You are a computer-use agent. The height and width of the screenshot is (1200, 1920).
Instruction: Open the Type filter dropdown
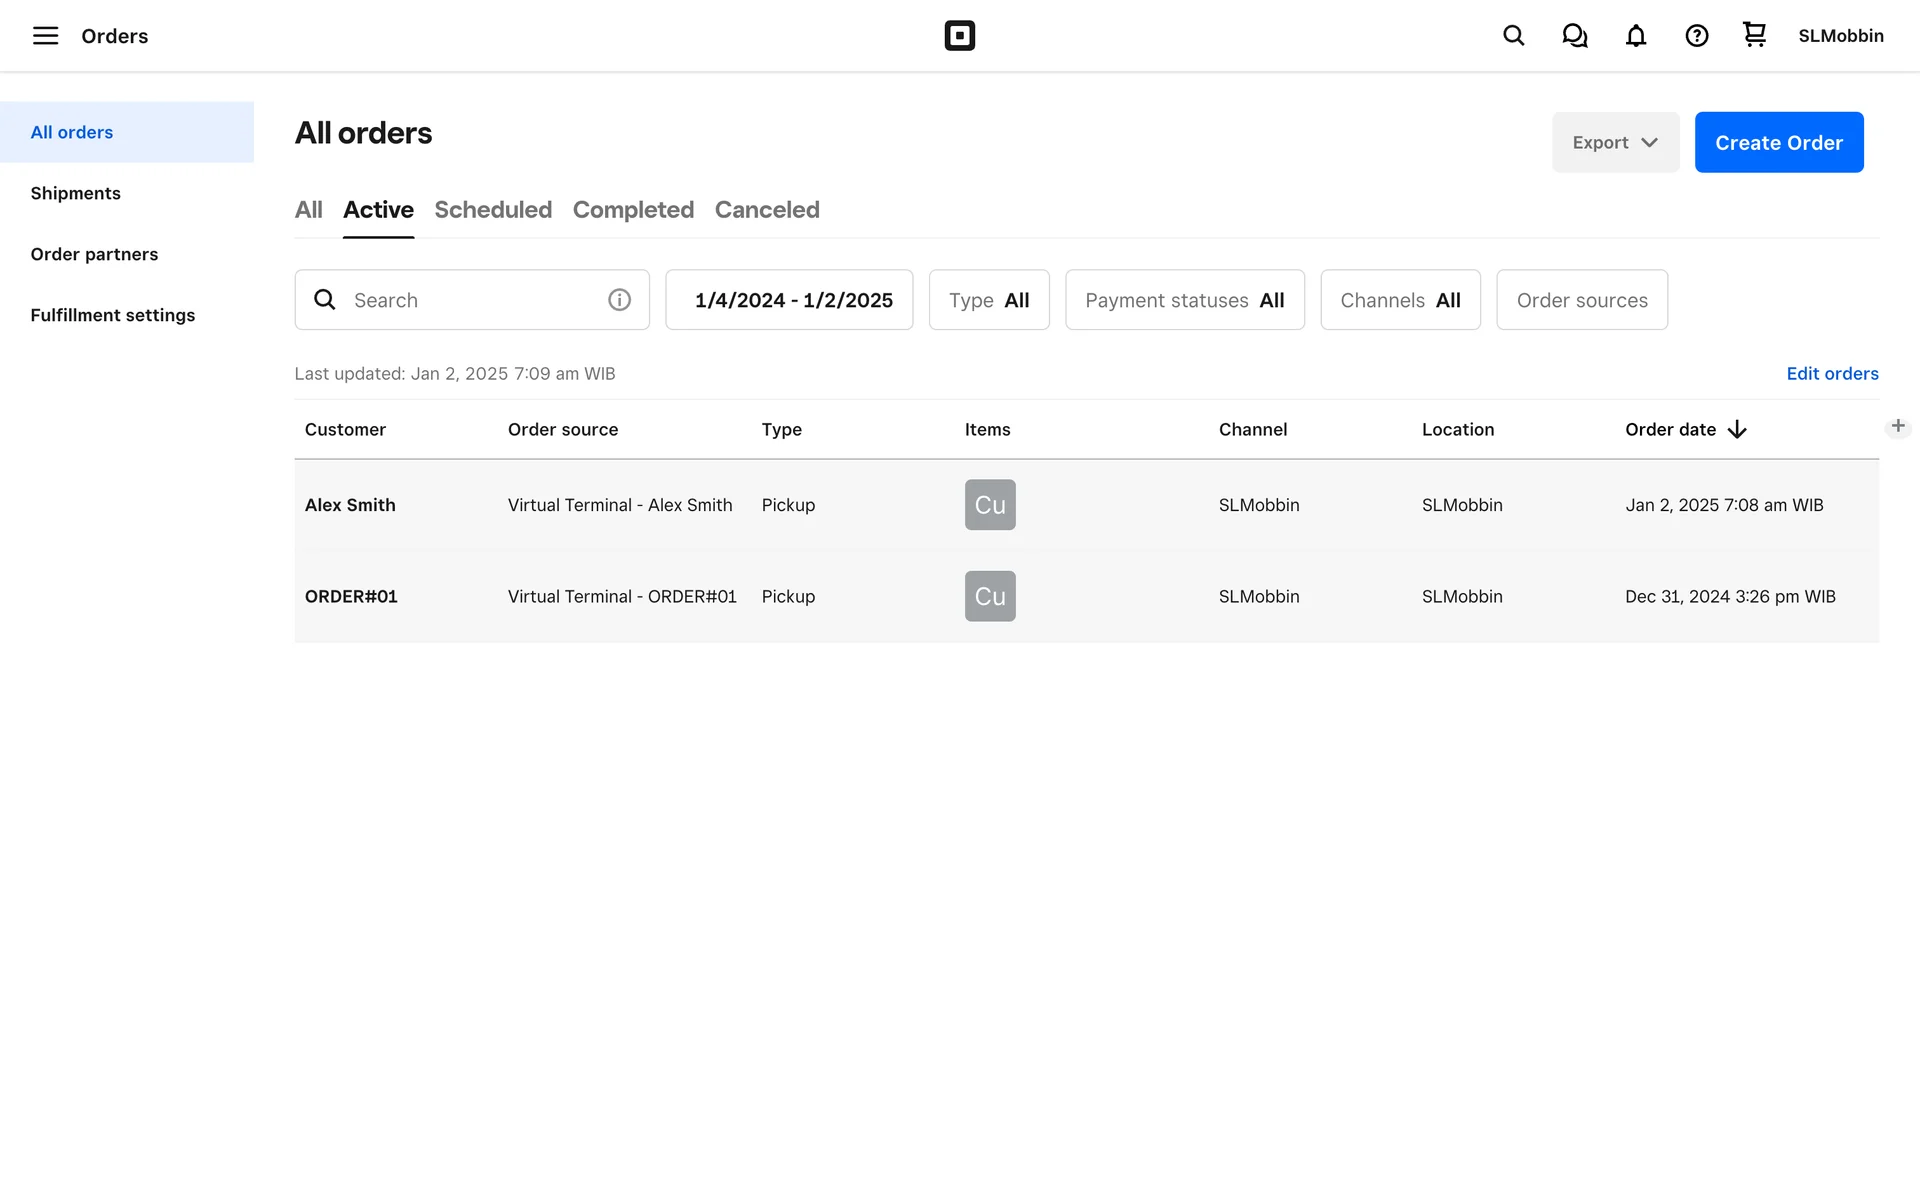[x=988, y=300]
